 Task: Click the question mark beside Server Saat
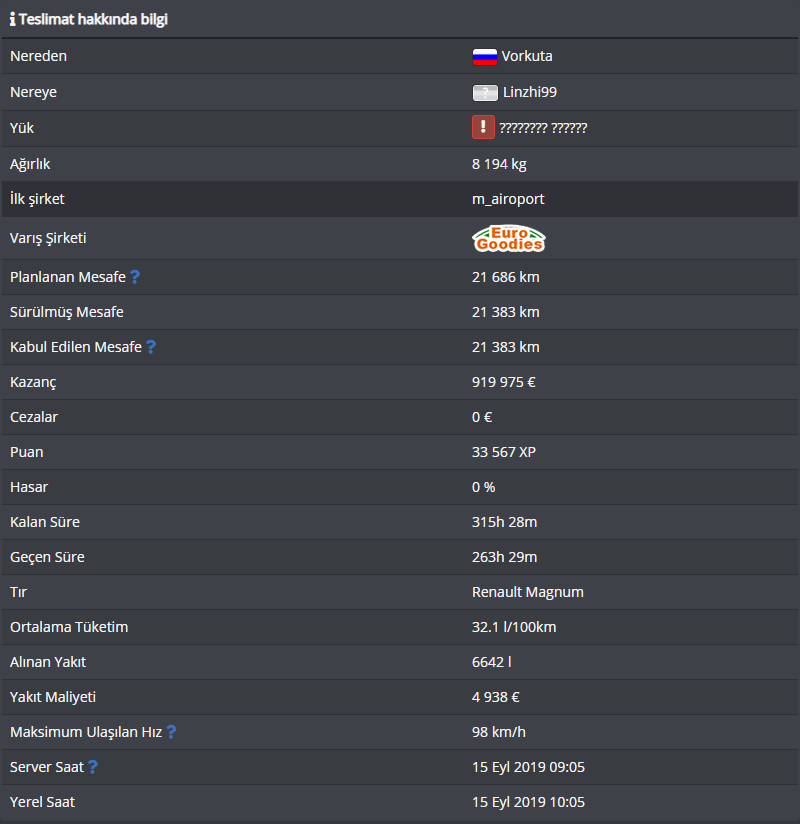pyautogui.click(x=93, y=767)
